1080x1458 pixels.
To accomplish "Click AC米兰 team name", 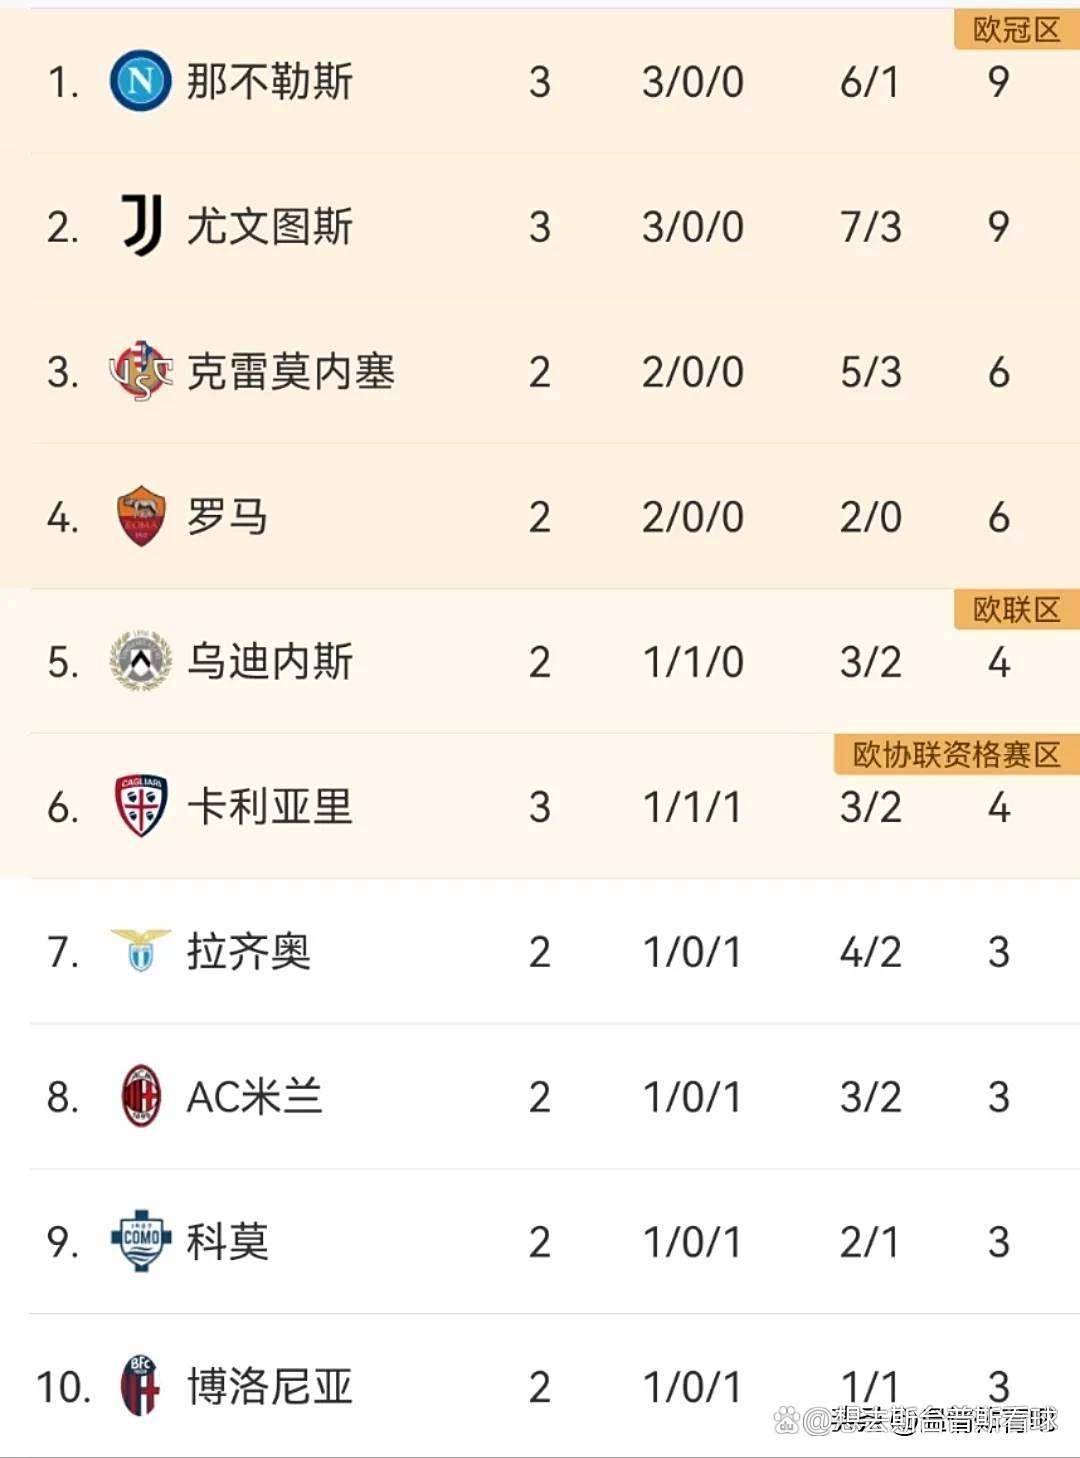I will [255, 1096].
